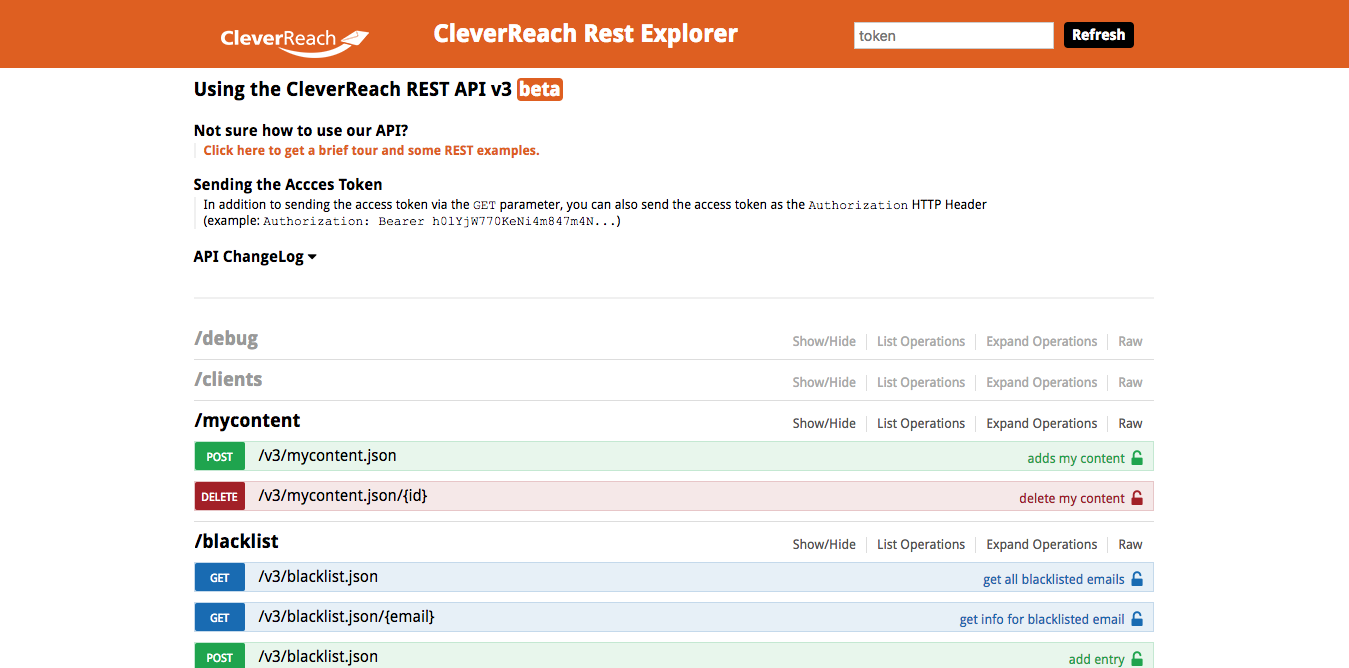This screenshot has width=1349, height=668.
Task: Open the /v3/blacklist.json/{email} path
Action: coord(346,617)
